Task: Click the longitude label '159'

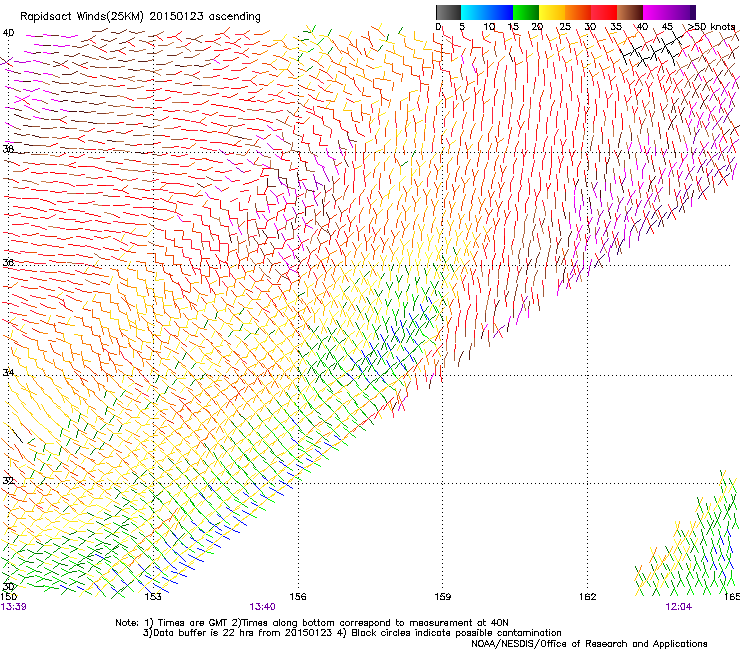Action: [x=442, y=597]
